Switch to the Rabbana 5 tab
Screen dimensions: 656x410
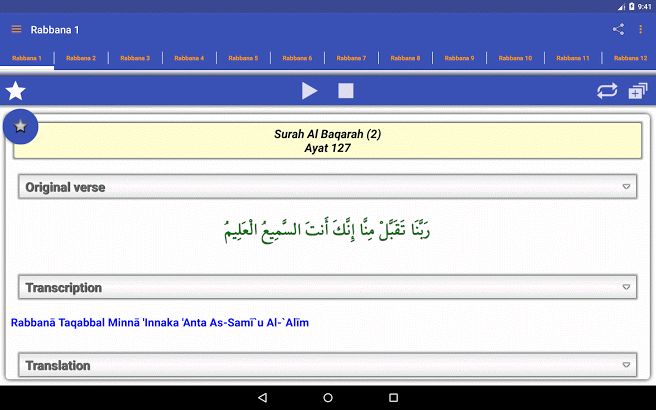click(243, 58)
